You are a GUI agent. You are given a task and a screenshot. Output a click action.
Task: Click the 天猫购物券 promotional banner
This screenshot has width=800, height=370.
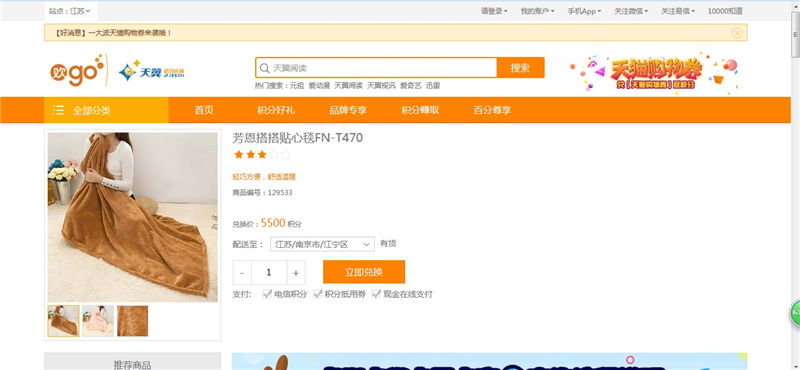click(654, 72)
